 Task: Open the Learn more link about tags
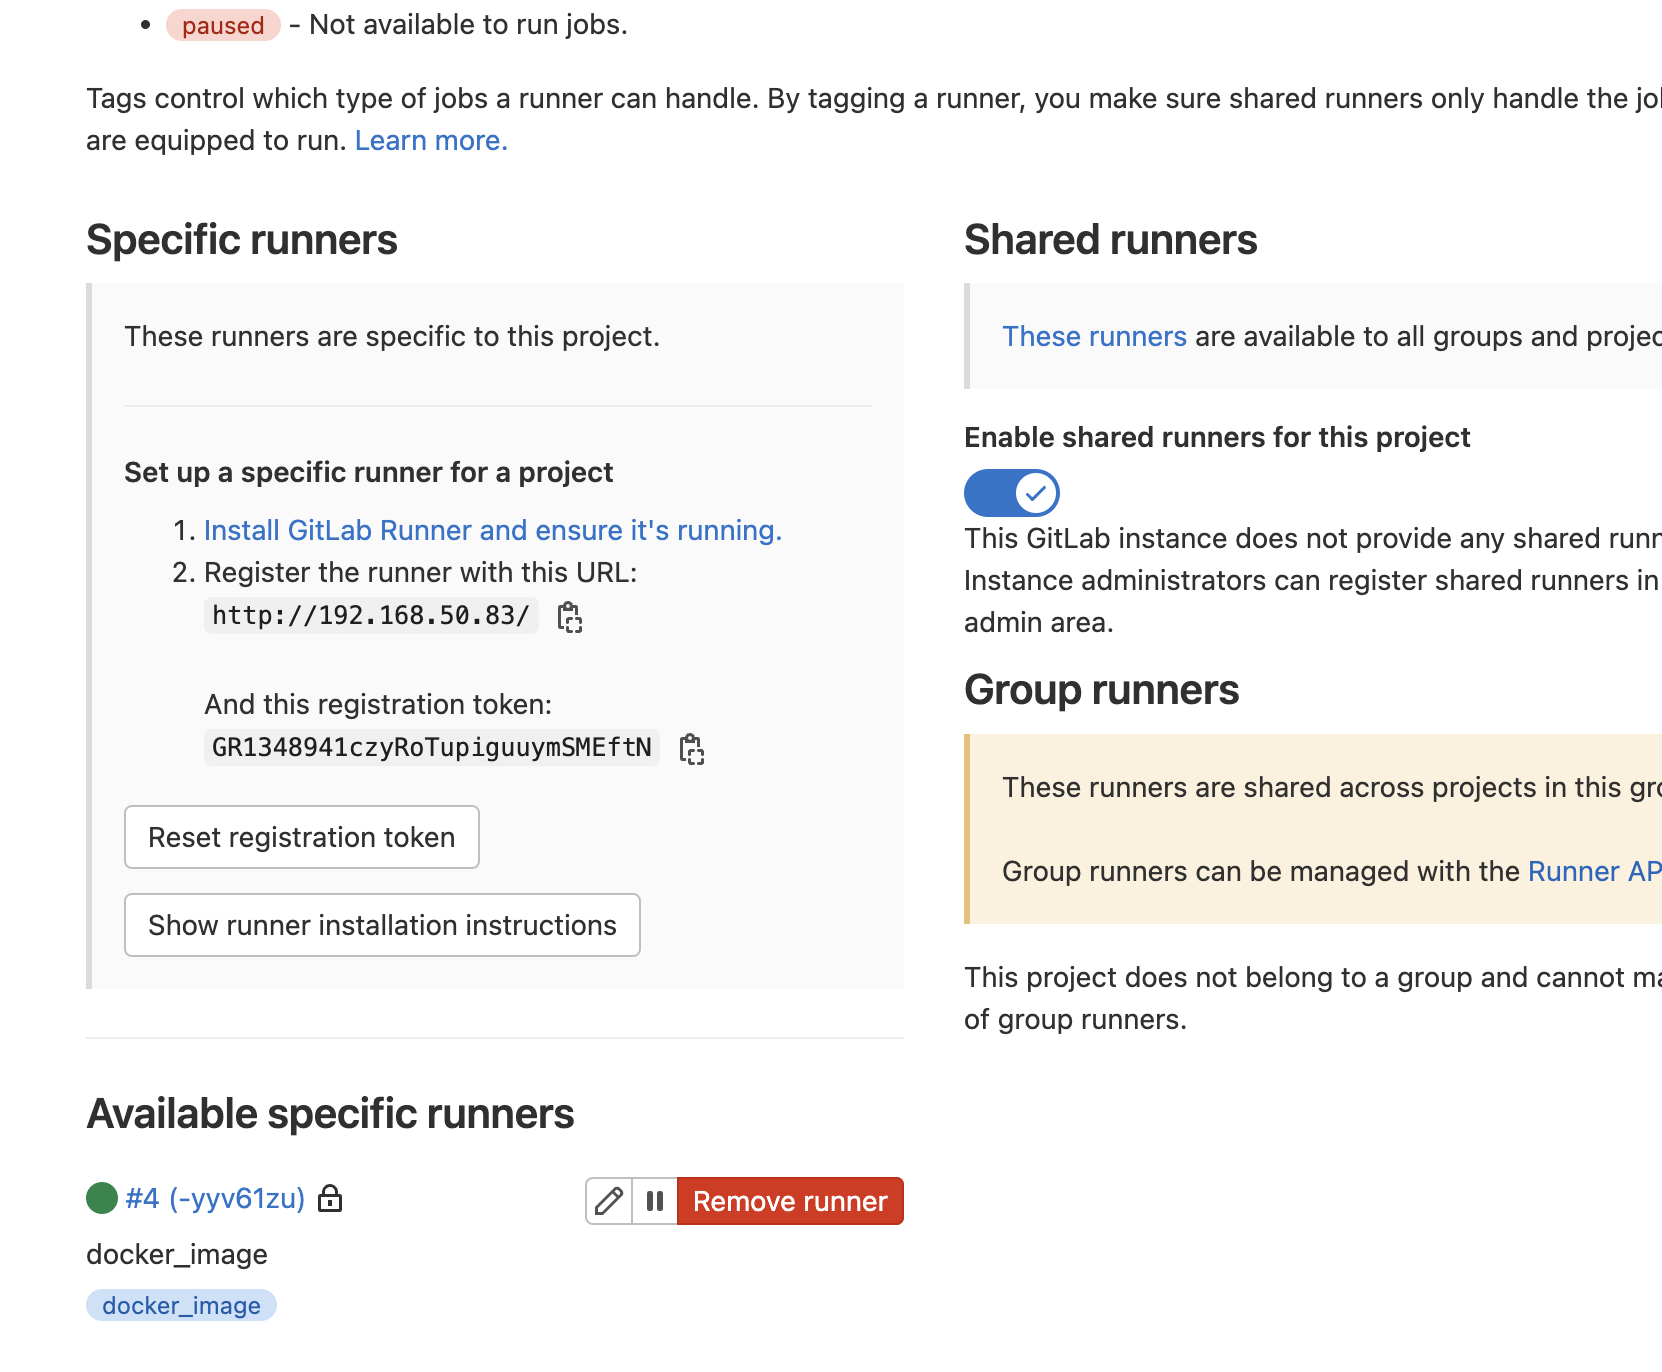click(431, 141)
